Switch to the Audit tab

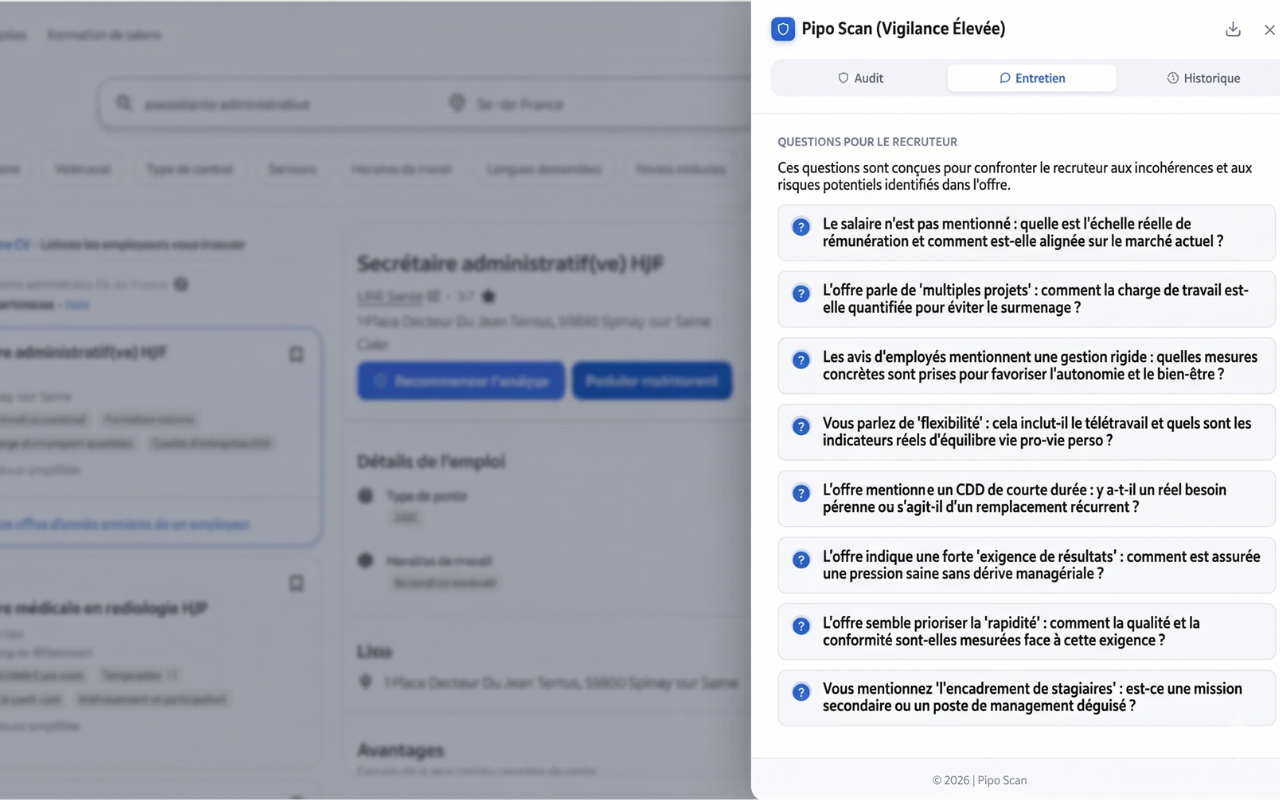click(860, 78)
